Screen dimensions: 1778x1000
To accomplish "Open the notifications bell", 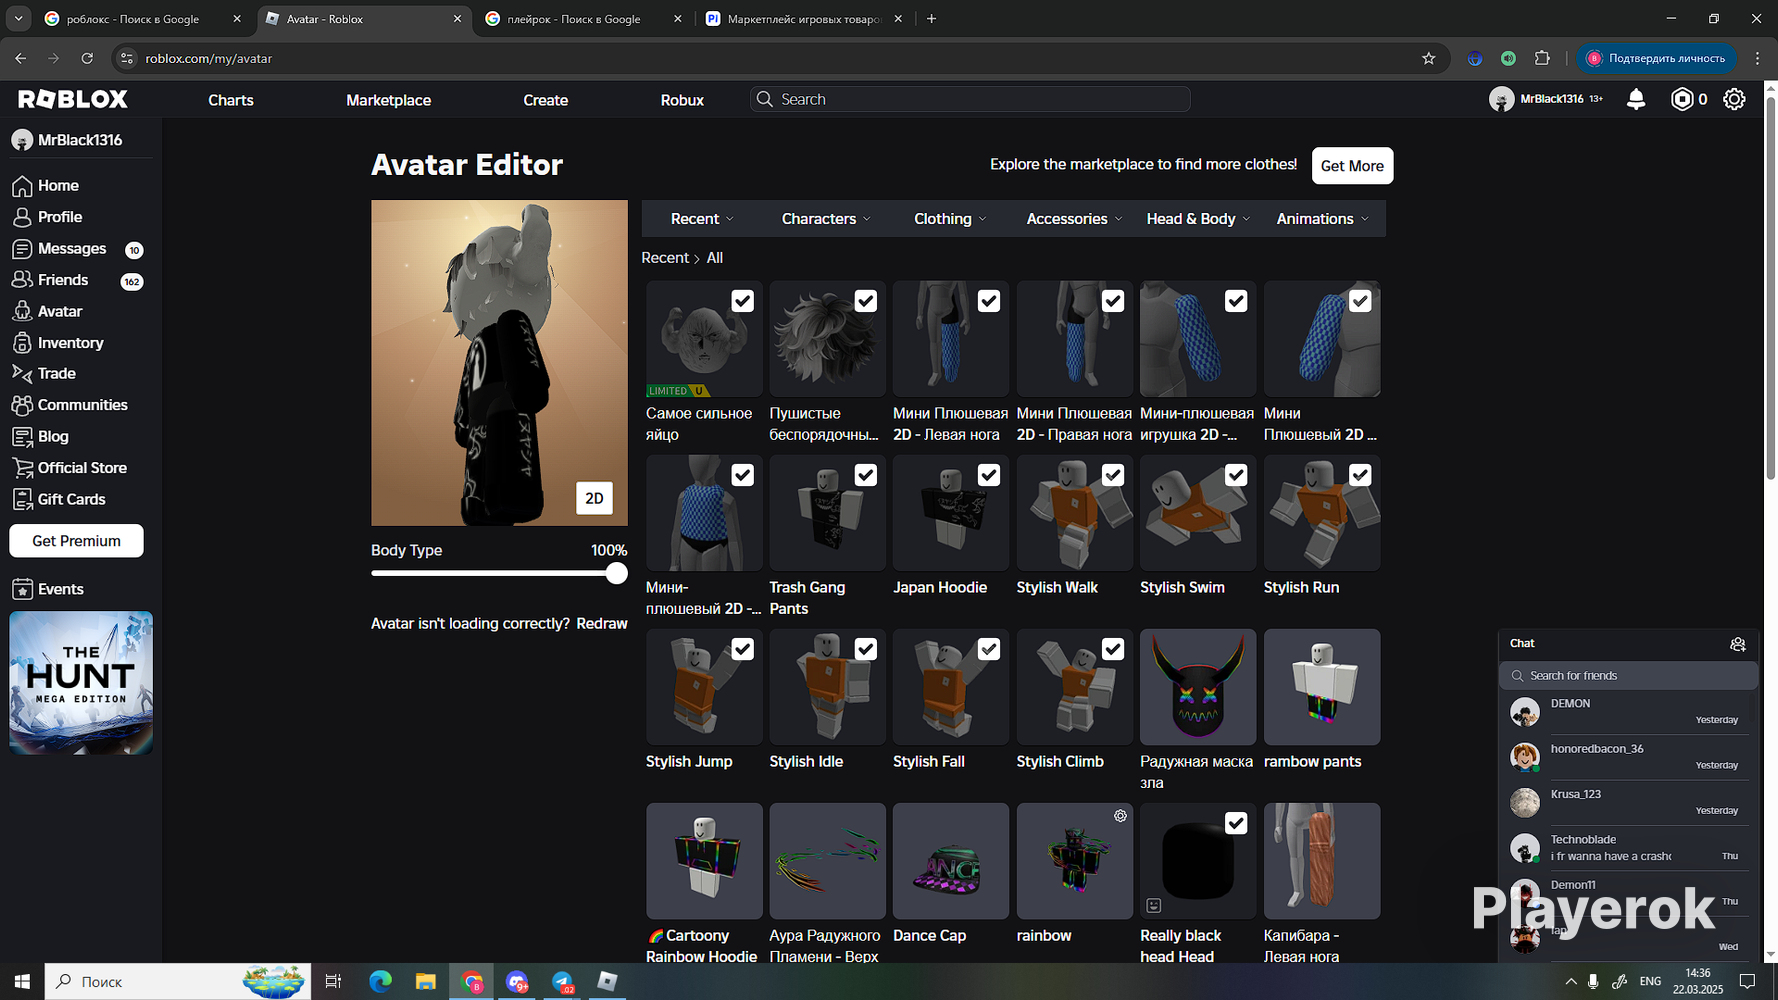I will (x=1636, y=99).
